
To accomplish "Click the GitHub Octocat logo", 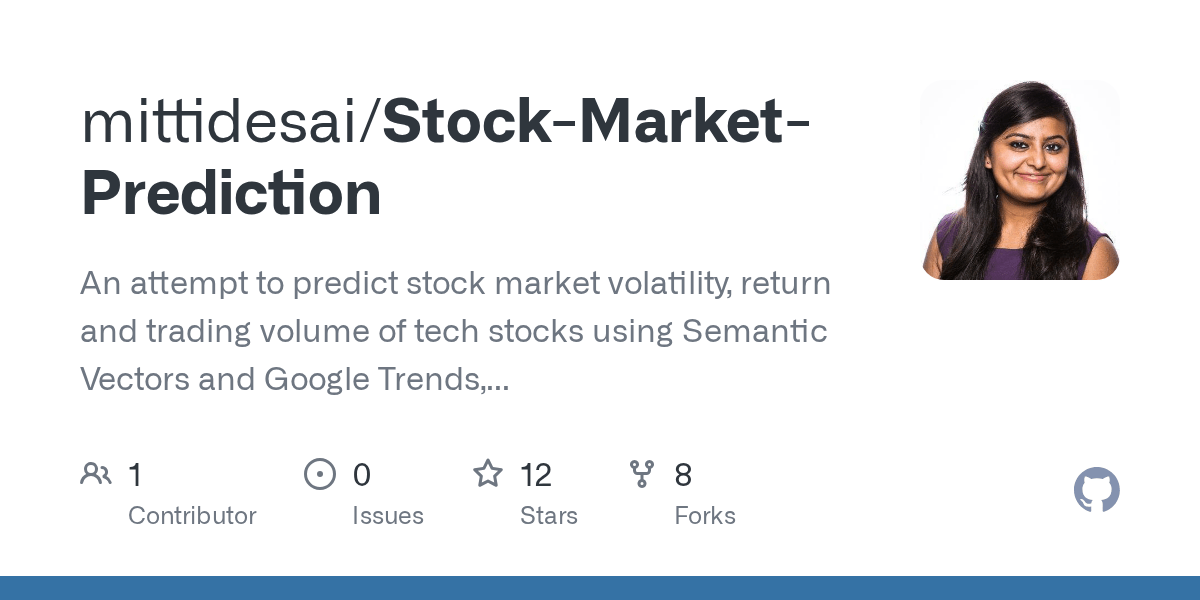I will (x=1096, y=490).
